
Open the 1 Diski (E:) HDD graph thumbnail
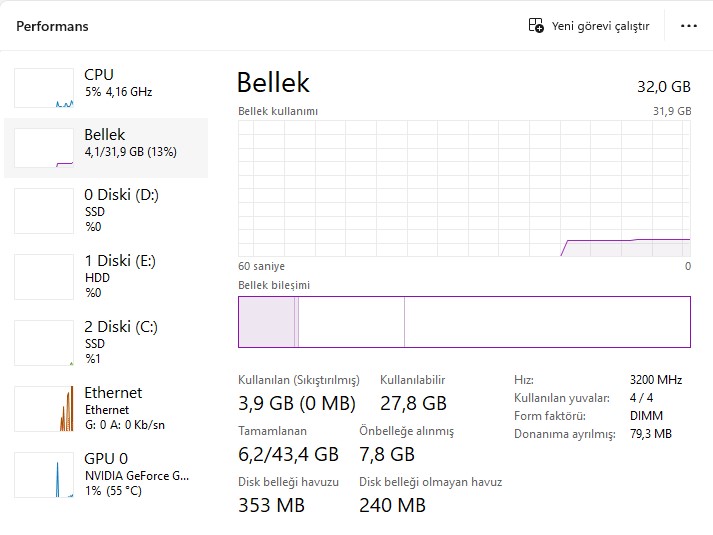point(44,277)
